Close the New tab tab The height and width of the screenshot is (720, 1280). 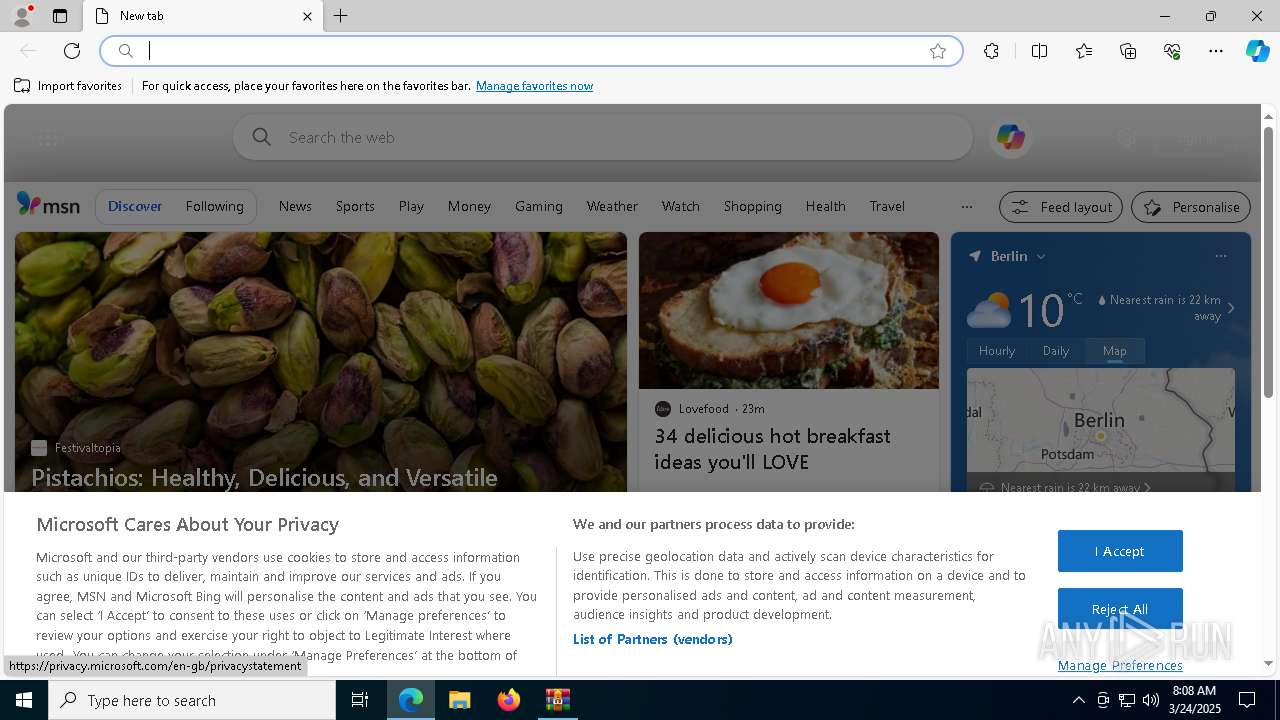coord(307,16)
